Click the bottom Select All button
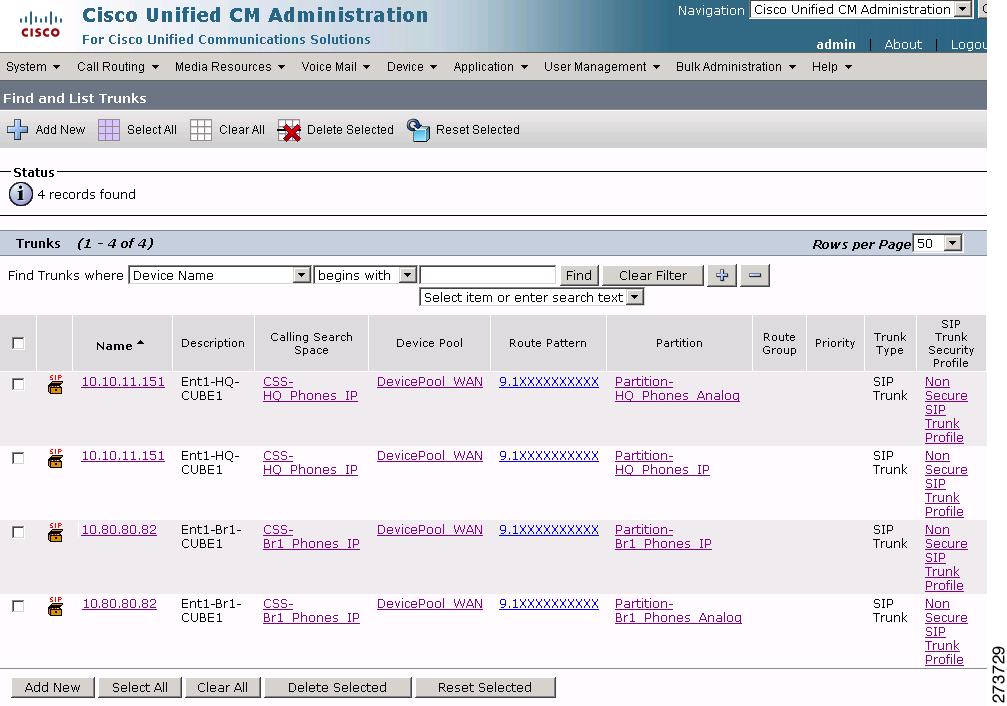This screenshot has height=706, width=1007. [x=140, y=687]
